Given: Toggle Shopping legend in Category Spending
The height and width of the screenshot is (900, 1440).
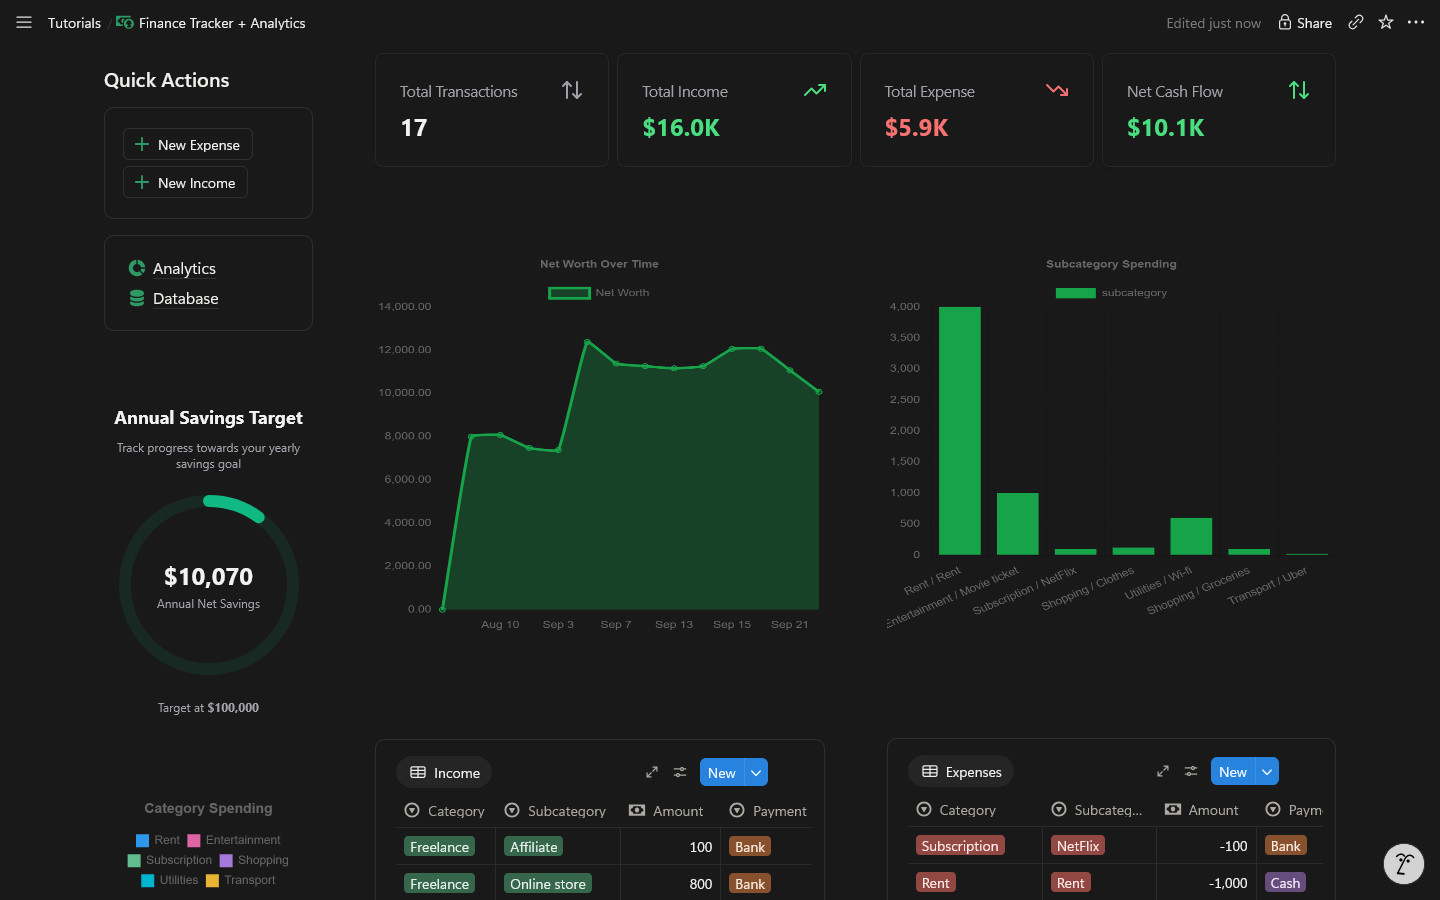Looking at the screenshot, I should (254, 860).
